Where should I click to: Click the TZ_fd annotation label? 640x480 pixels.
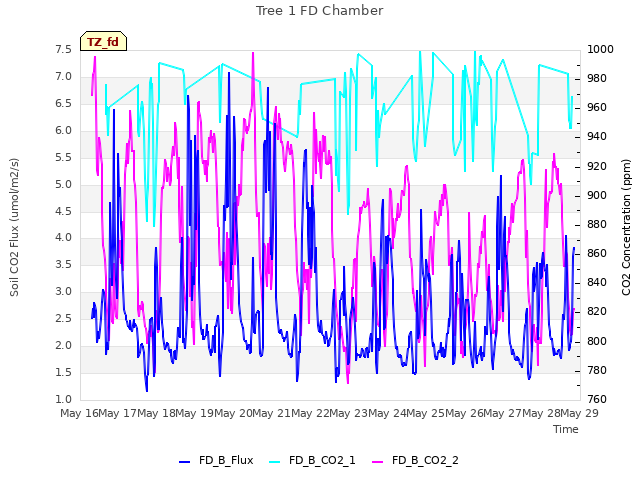coord(103,41)
